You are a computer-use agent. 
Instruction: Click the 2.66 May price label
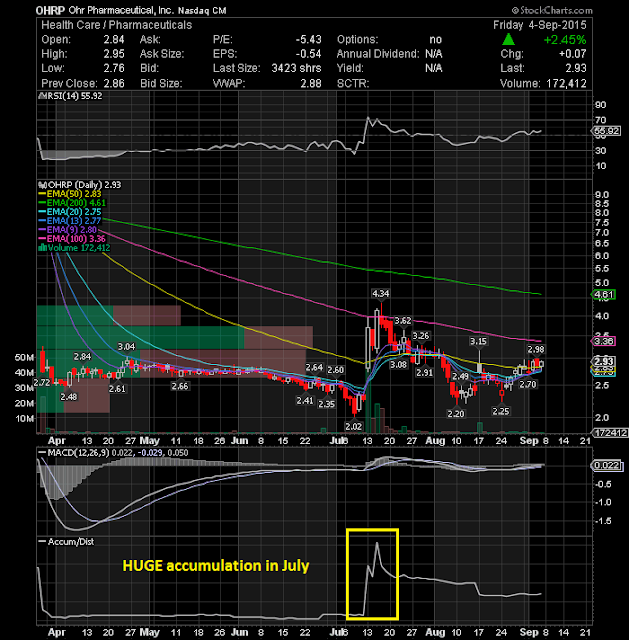click(180, 386)
